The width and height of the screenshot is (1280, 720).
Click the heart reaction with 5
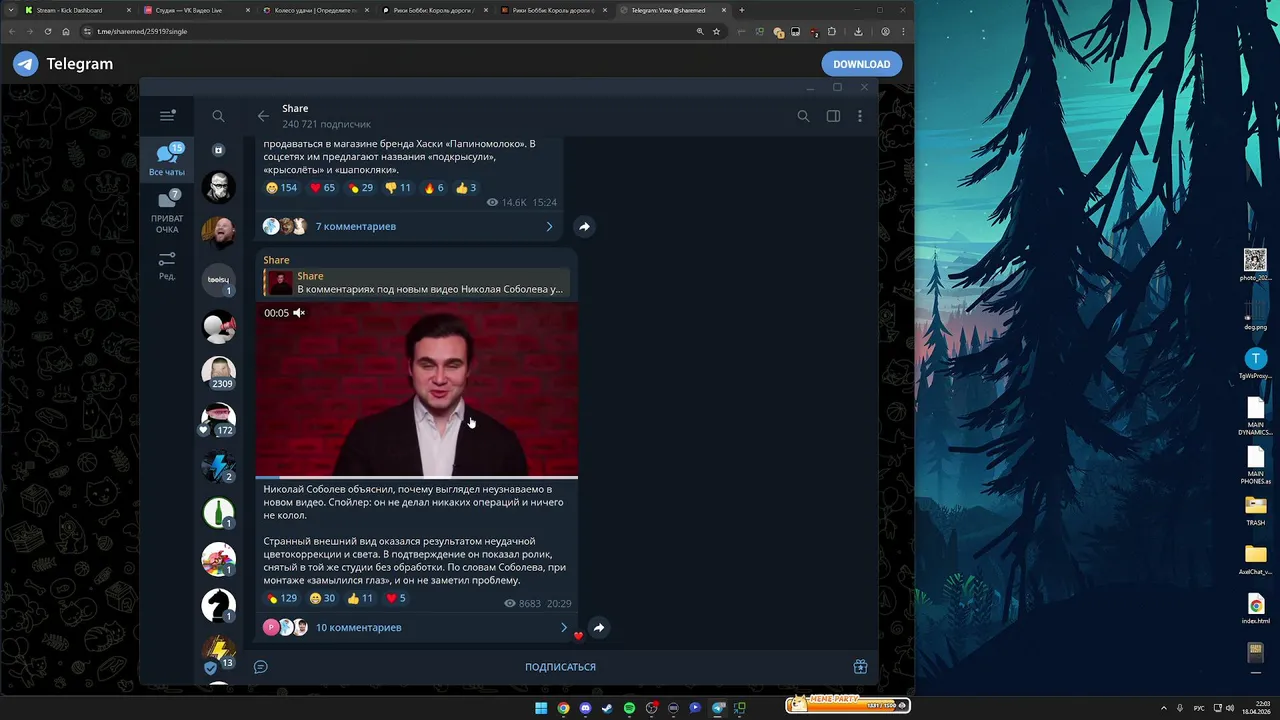(x=396, y=598)
